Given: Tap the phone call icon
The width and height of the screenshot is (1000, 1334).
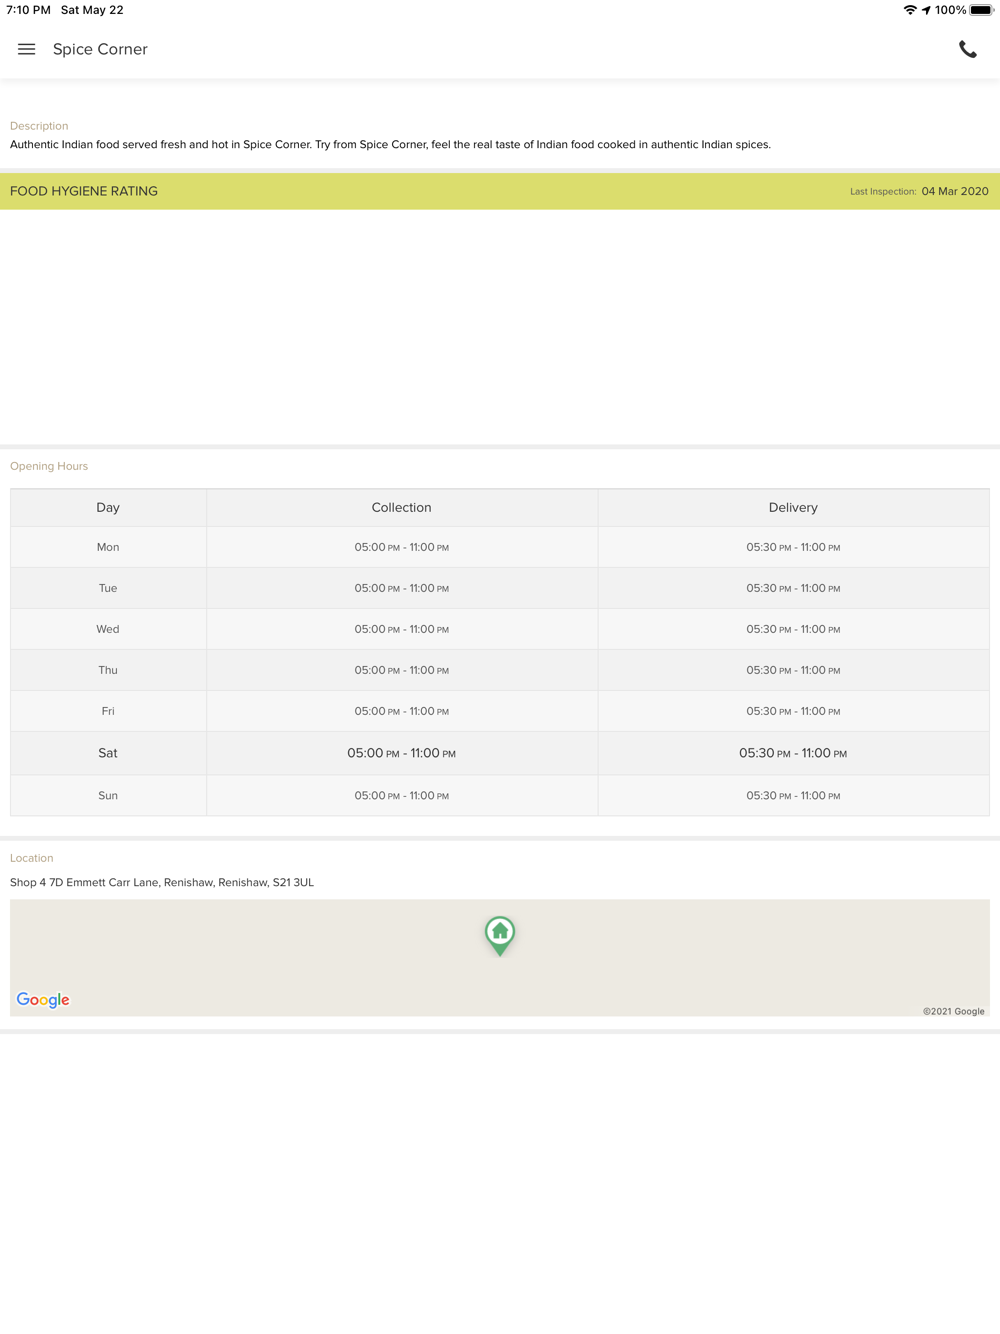Looking at the screenshot, I should [967, 49].
